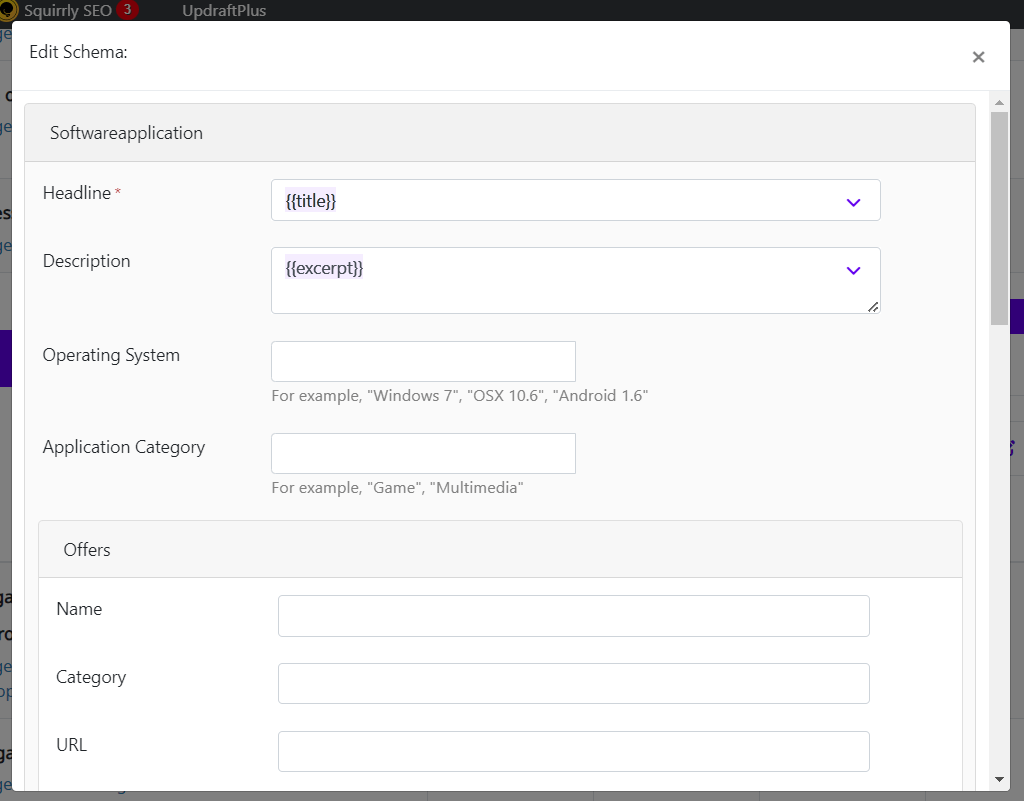Screen dimensions: 1024x801
Task: Click the {{title}} tag in Headline
Action: [311, 200]
